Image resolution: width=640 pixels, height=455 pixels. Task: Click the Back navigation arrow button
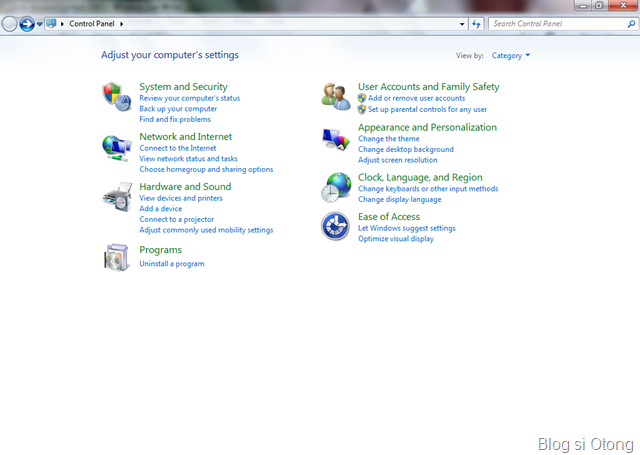[x=9, y=24]
